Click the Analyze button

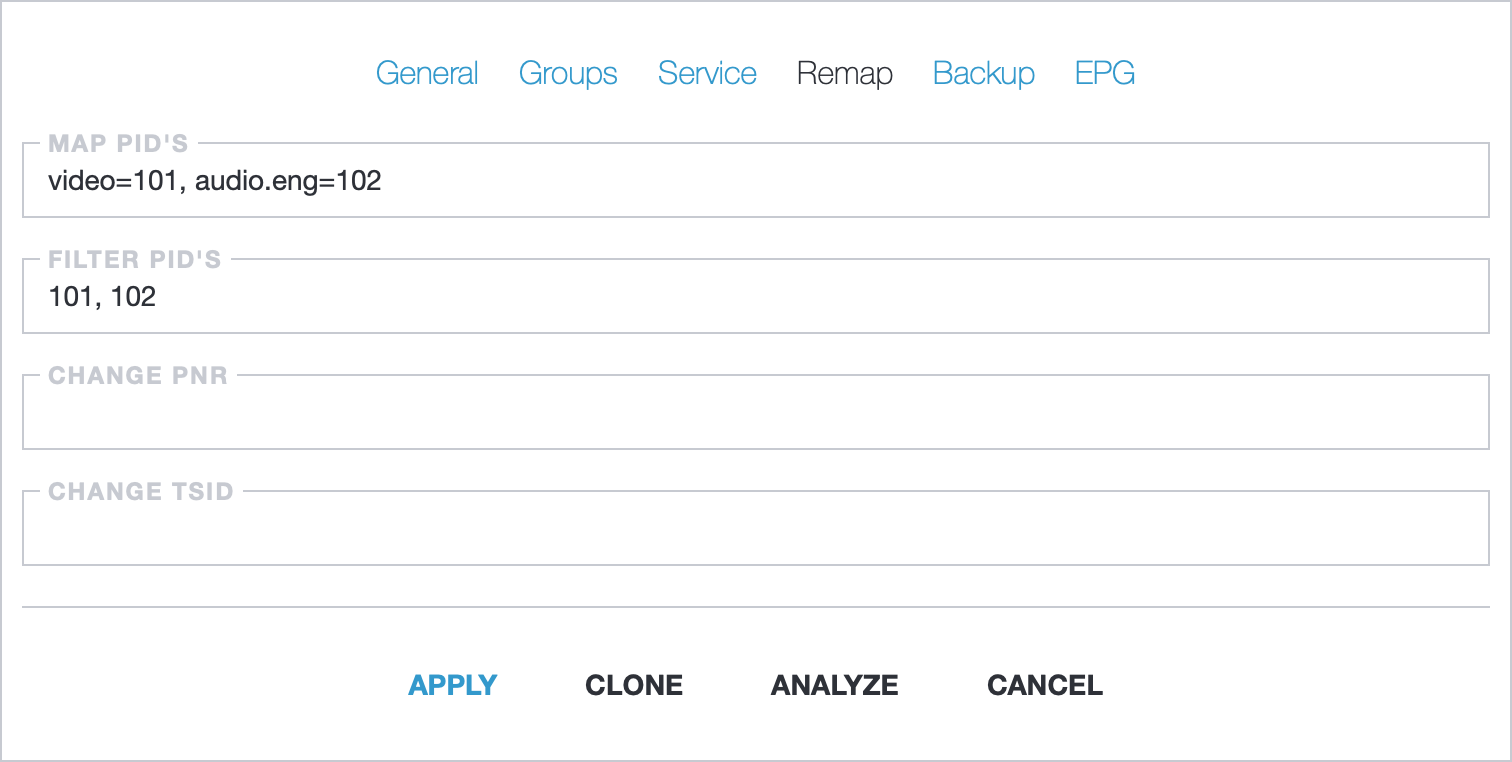point(835,685)
